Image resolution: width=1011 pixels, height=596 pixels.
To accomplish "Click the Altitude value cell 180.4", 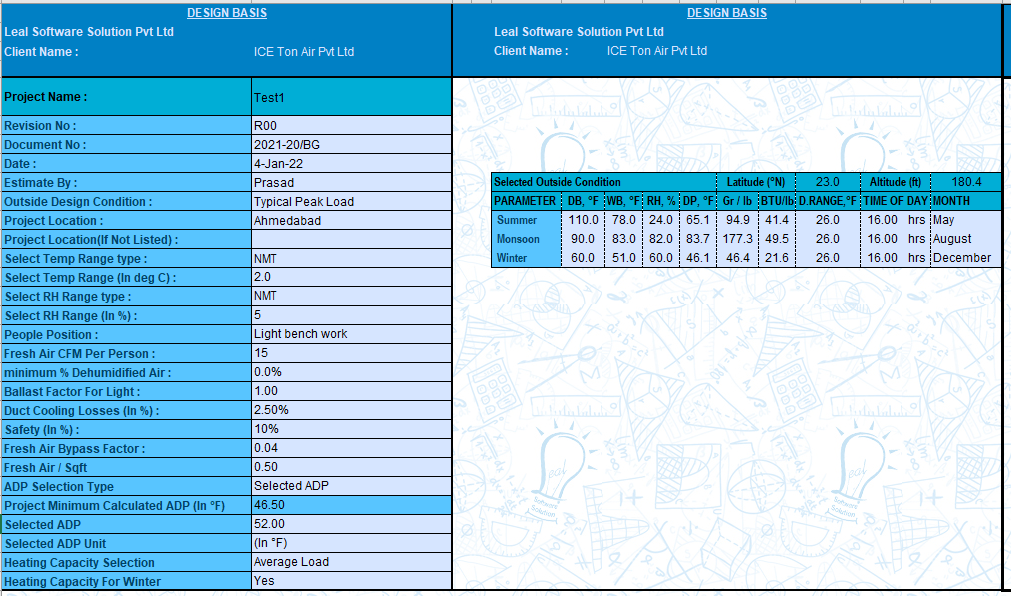I will (965, 182).
